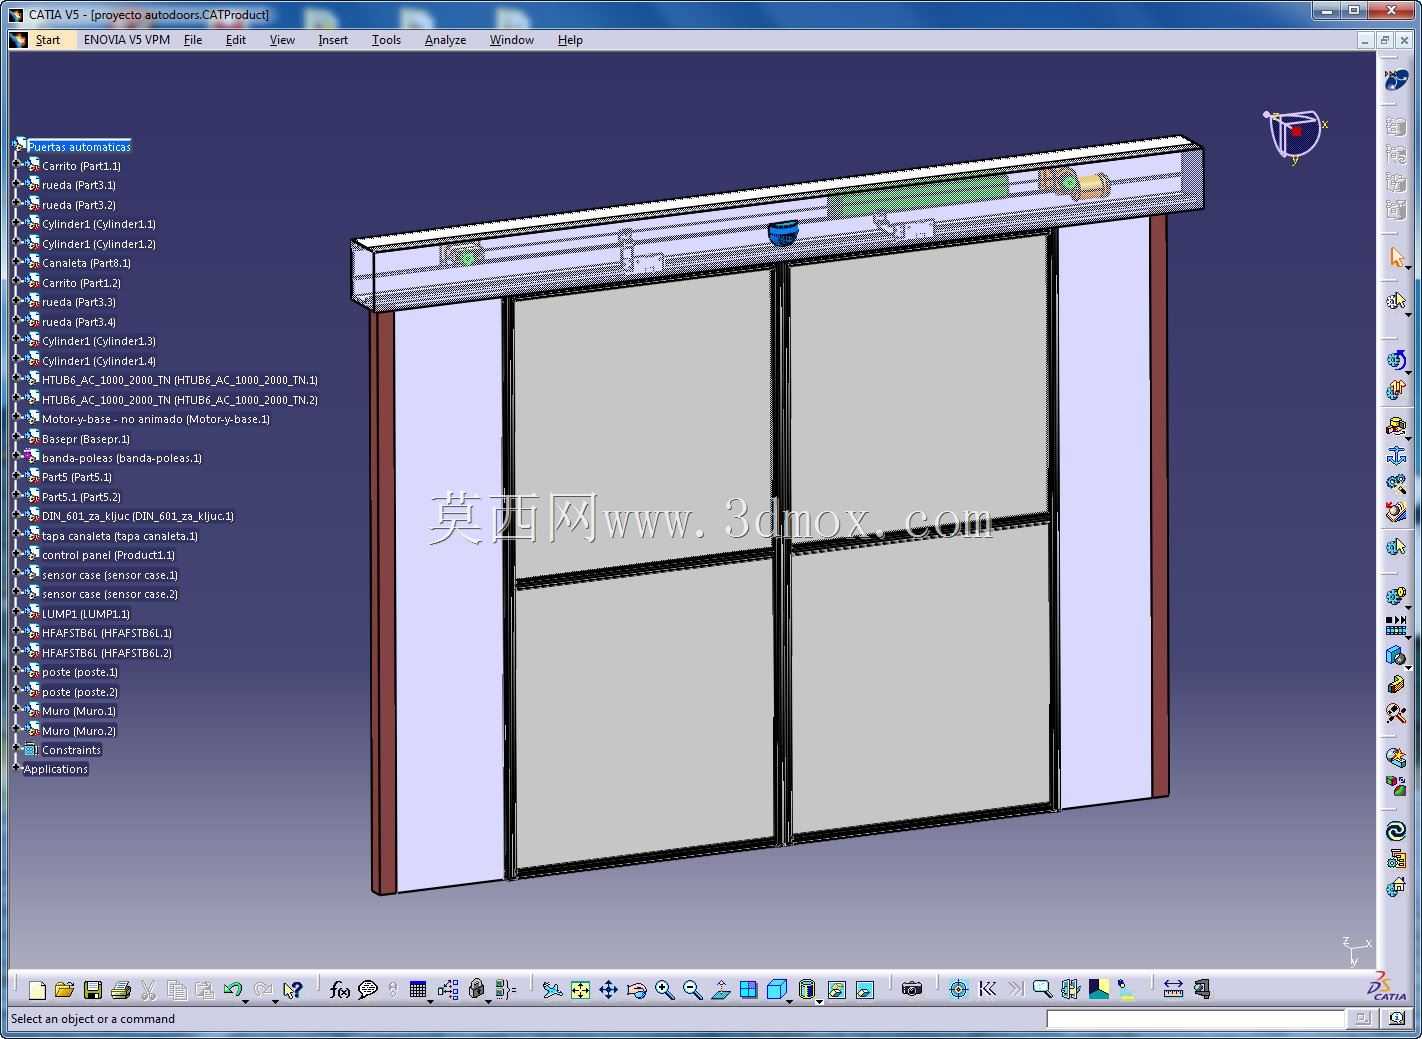Select LUMP1 (LUMP1.1) in tree
Viewport: 1422px width, 1039px height.
click(86, 614)
